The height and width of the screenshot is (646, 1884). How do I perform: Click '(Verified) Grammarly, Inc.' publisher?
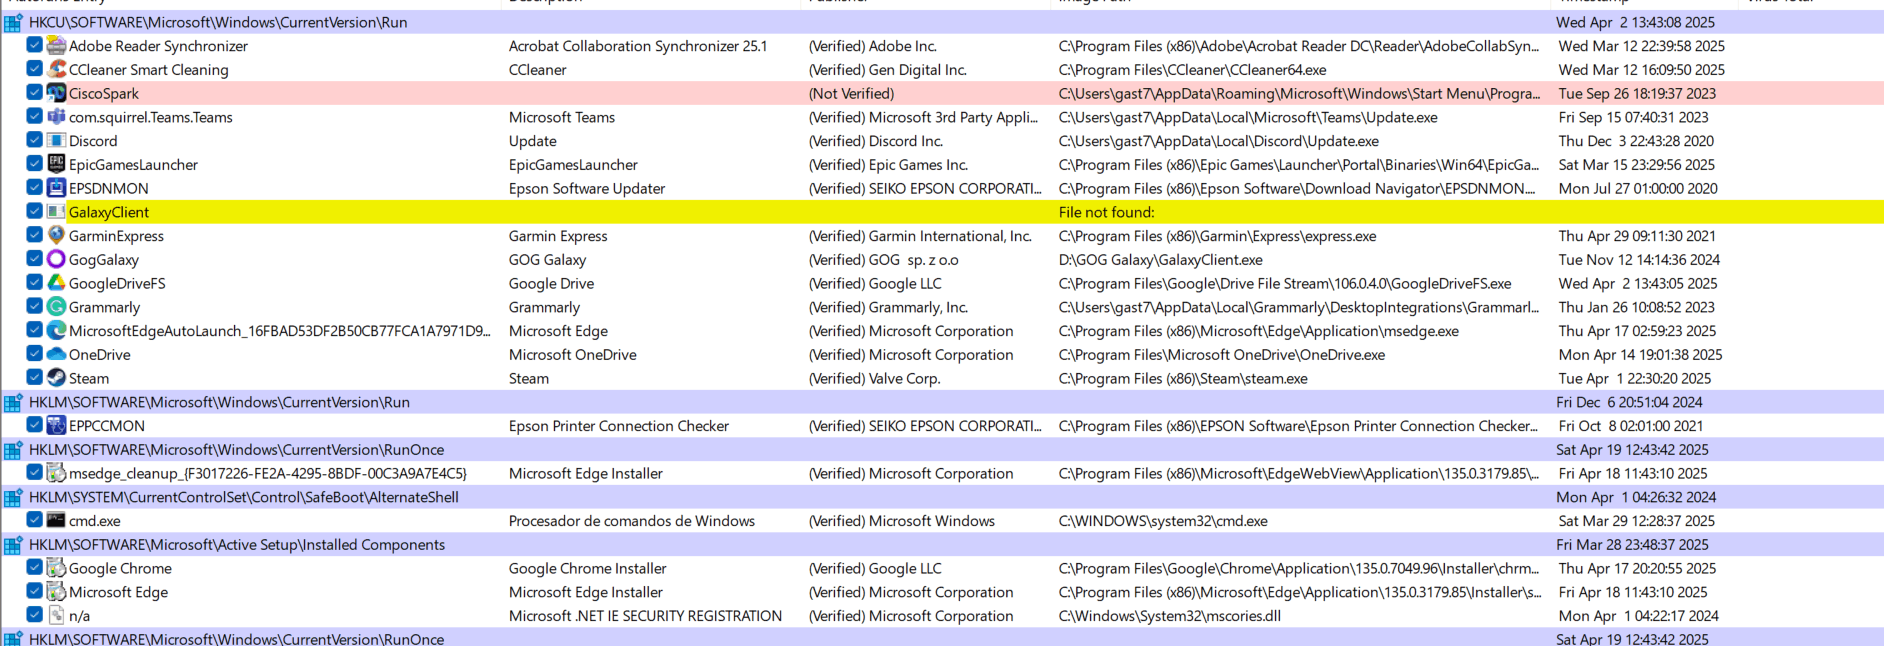[x=888, y=307]
